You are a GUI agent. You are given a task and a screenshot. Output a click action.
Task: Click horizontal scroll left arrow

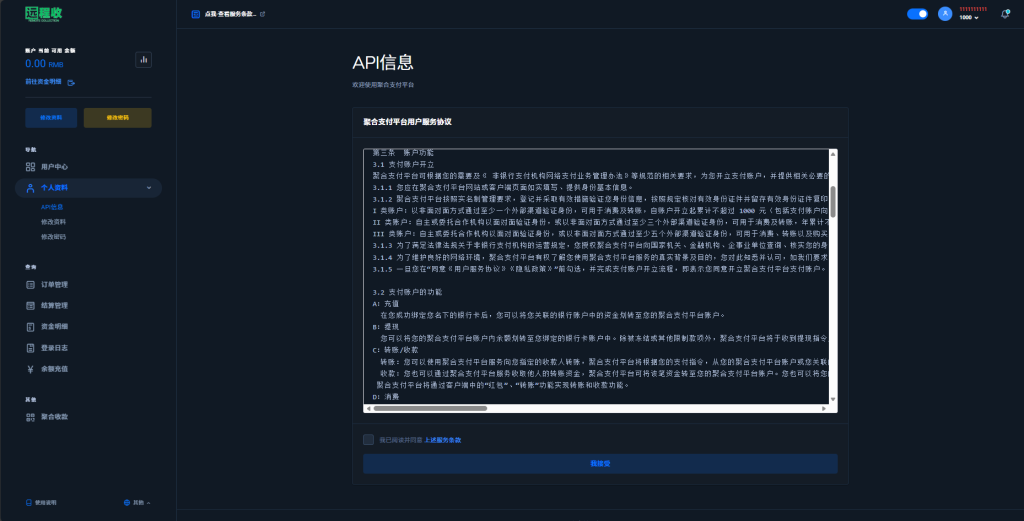click(x=368, y=408)
